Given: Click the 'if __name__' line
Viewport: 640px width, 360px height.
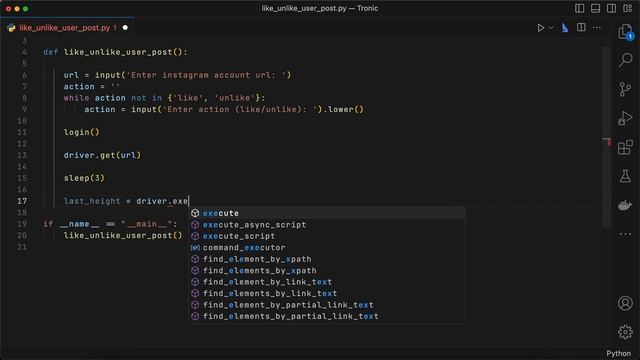Looking at the screenshot, I should point(110,224).
